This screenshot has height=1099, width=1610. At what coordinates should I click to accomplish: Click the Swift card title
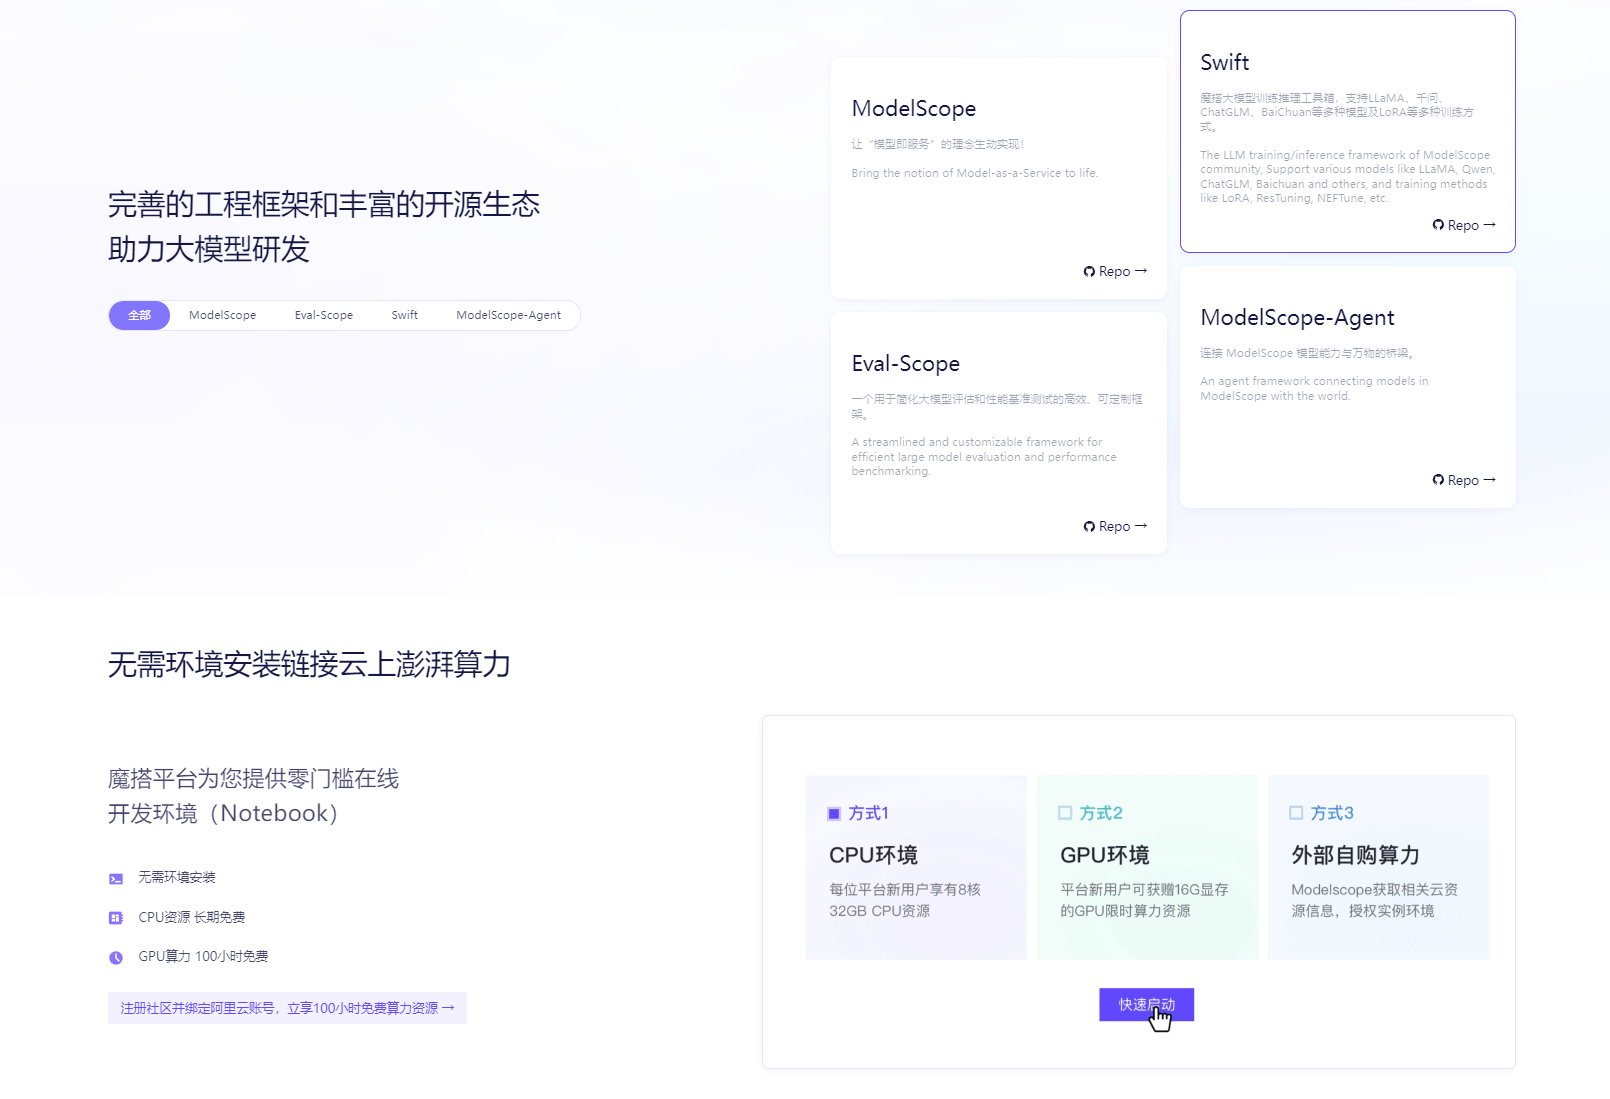(1225, 62)
